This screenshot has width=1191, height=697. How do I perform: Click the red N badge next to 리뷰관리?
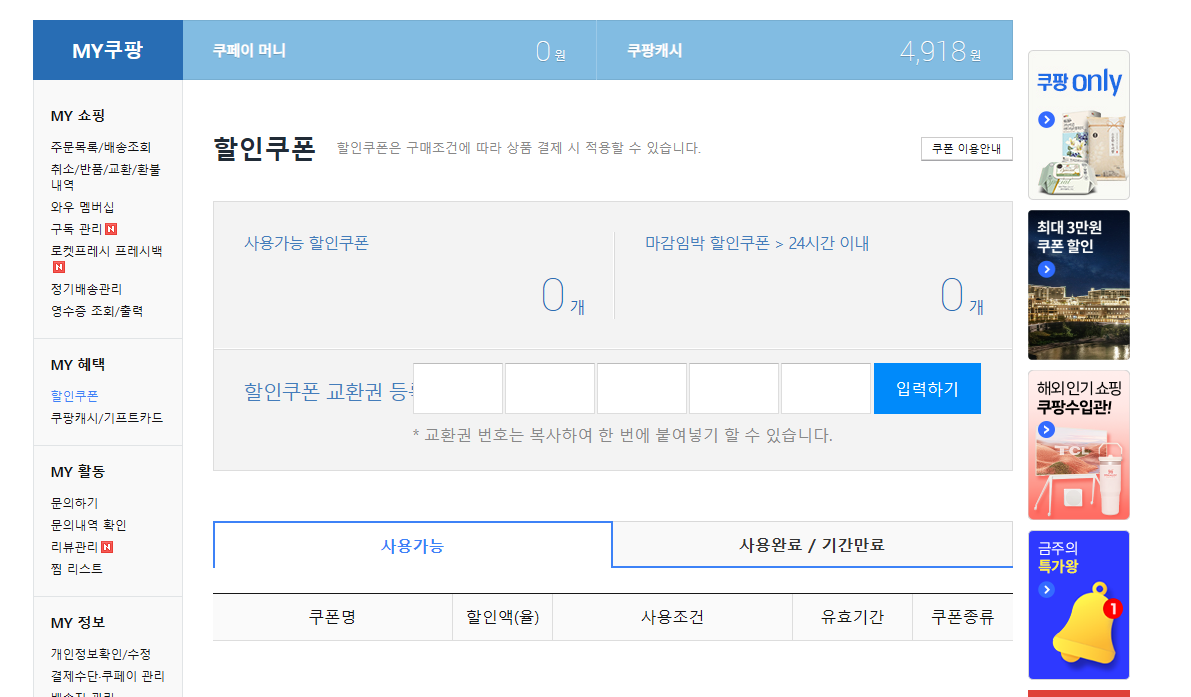point(107,547)
